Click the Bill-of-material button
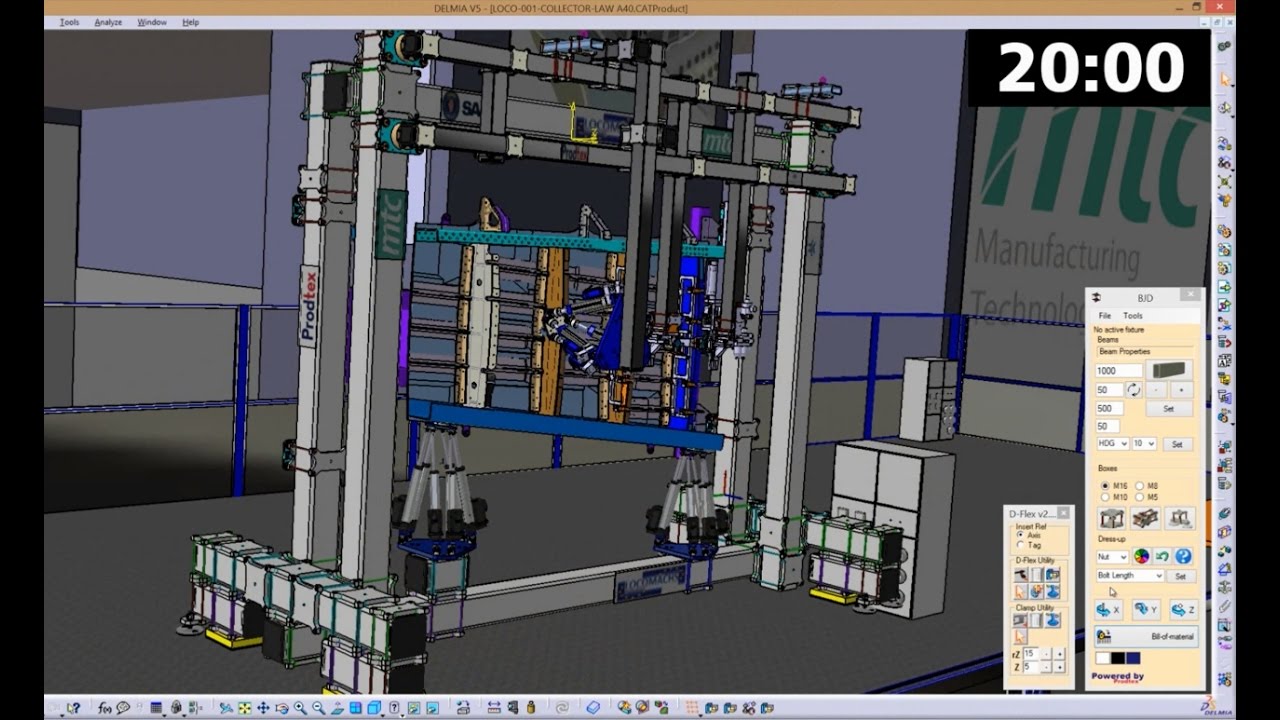Viewport: 1280px width, 720px height. coord(1147,636)
